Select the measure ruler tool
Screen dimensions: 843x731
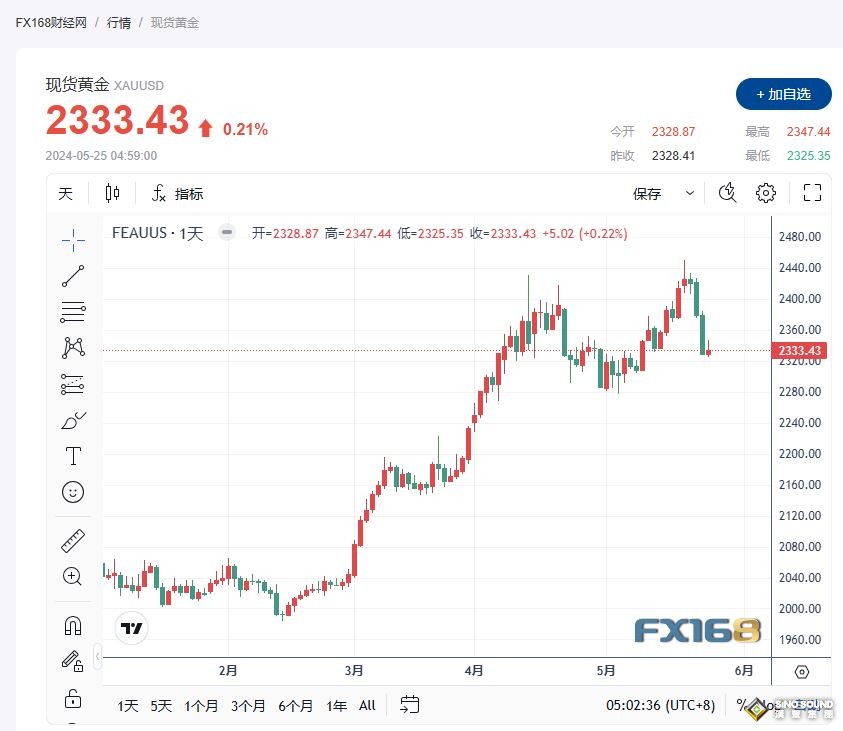click(72, 538)
